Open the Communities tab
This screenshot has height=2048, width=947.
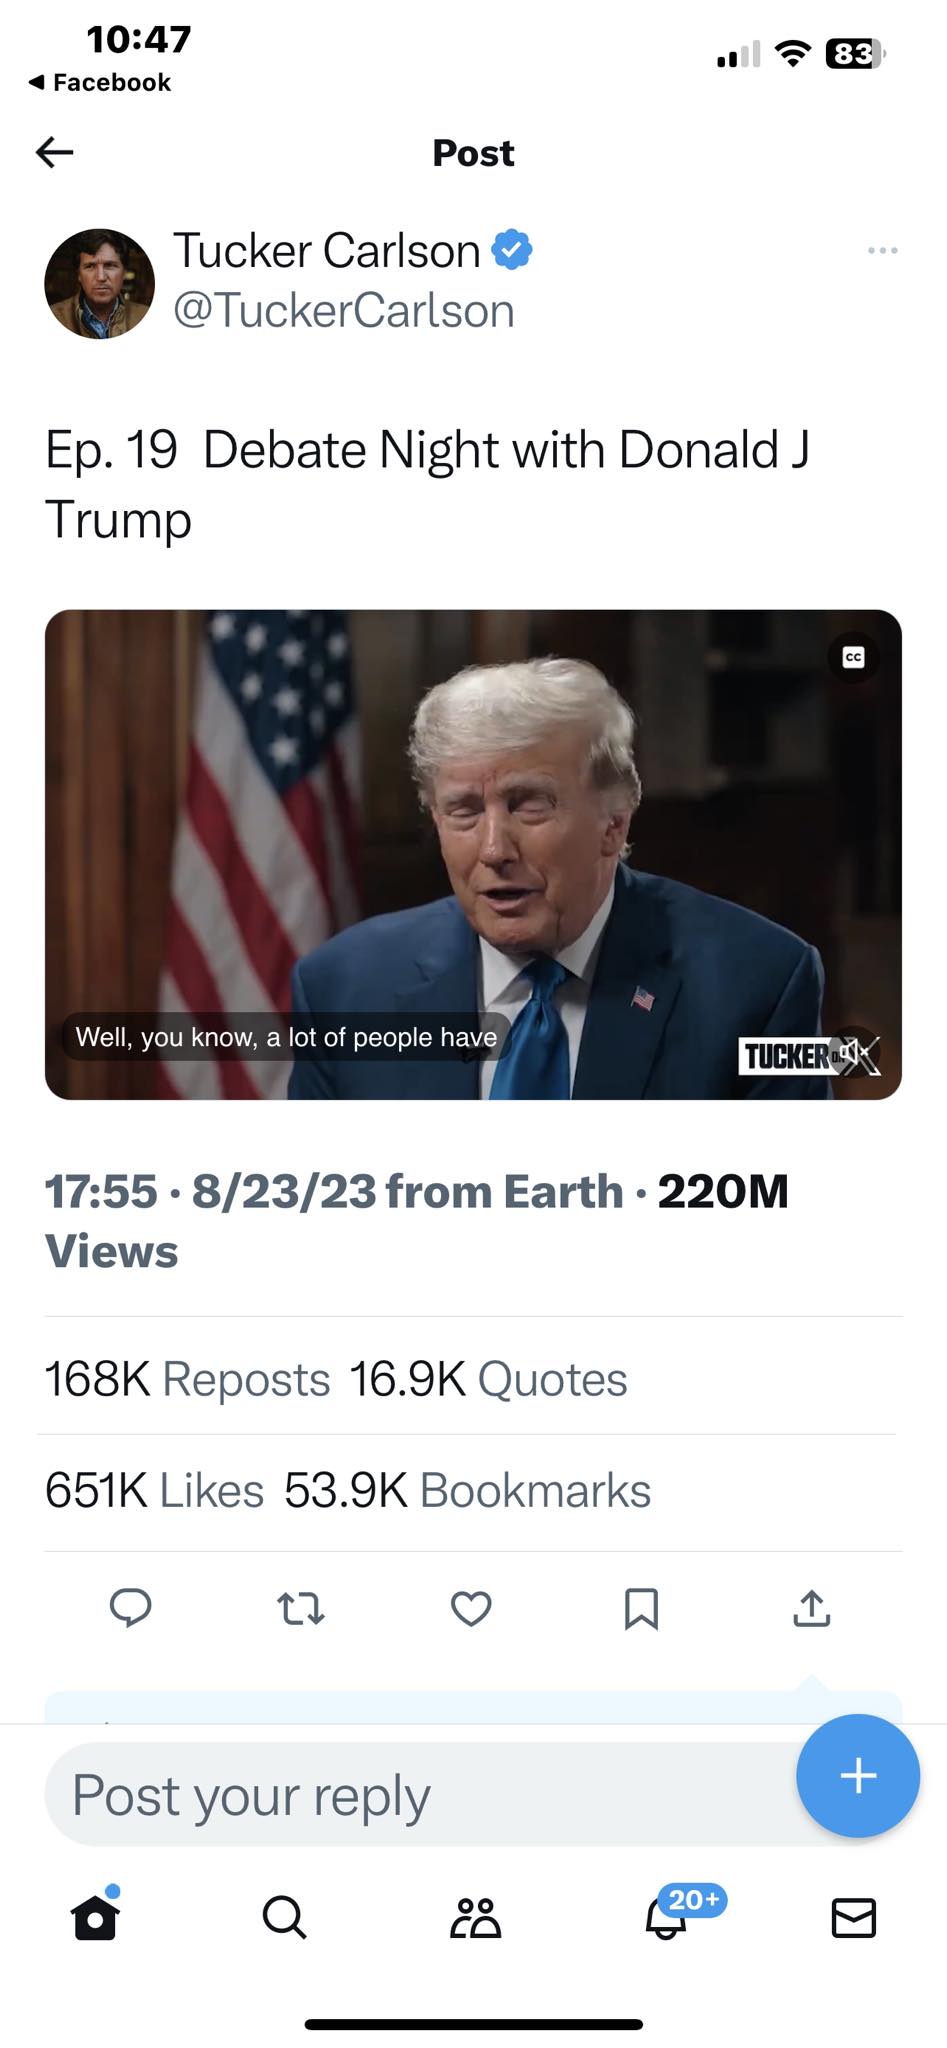(x=475, y=1917)
